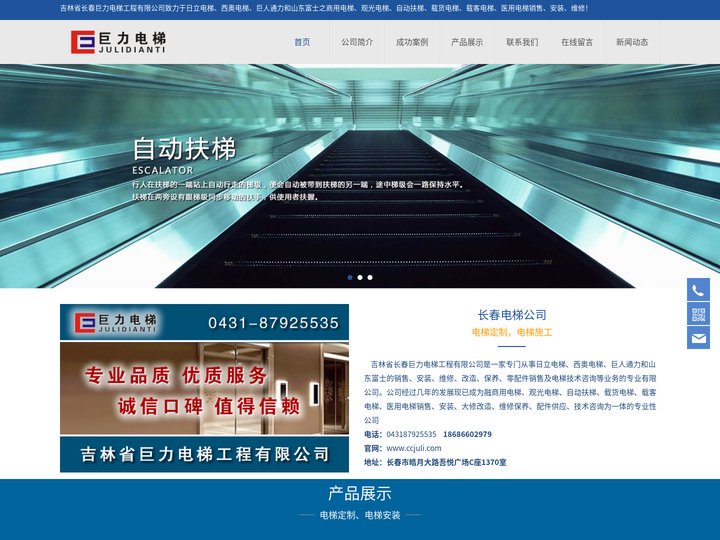Viewport: 720px width, 540px height.
Task: Open 成功案例 navigation item
Action: coord(412,42)
